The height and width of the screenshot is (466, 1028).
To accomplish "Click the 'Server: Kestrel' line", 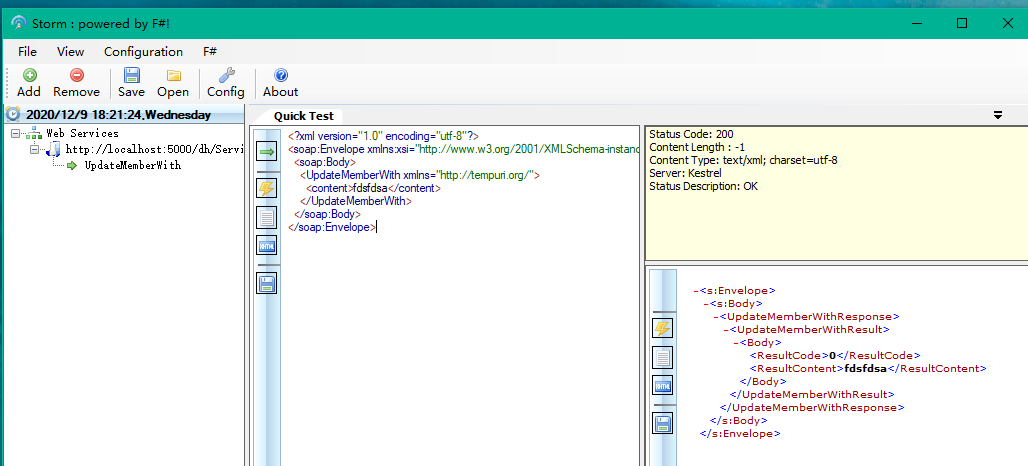I will click(x=685, y=173).
